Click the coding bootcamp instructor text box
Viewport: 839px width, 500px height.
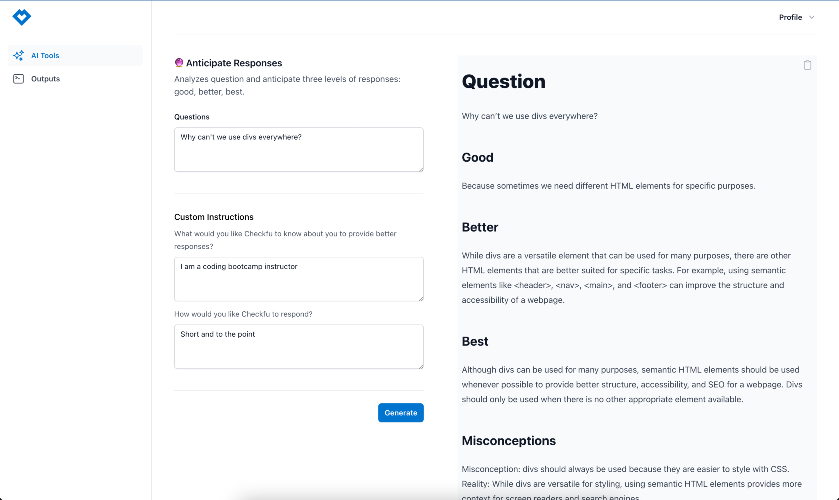299,279
